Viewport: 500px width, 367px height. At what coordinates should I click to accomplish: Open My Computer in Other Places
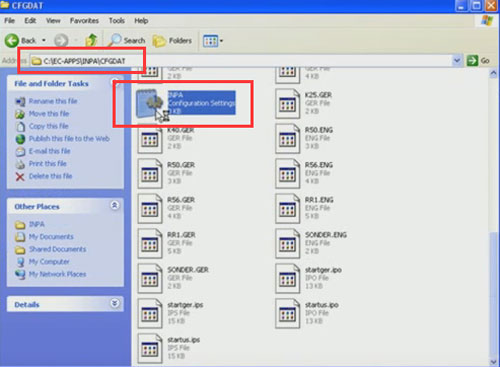[49, 262]
